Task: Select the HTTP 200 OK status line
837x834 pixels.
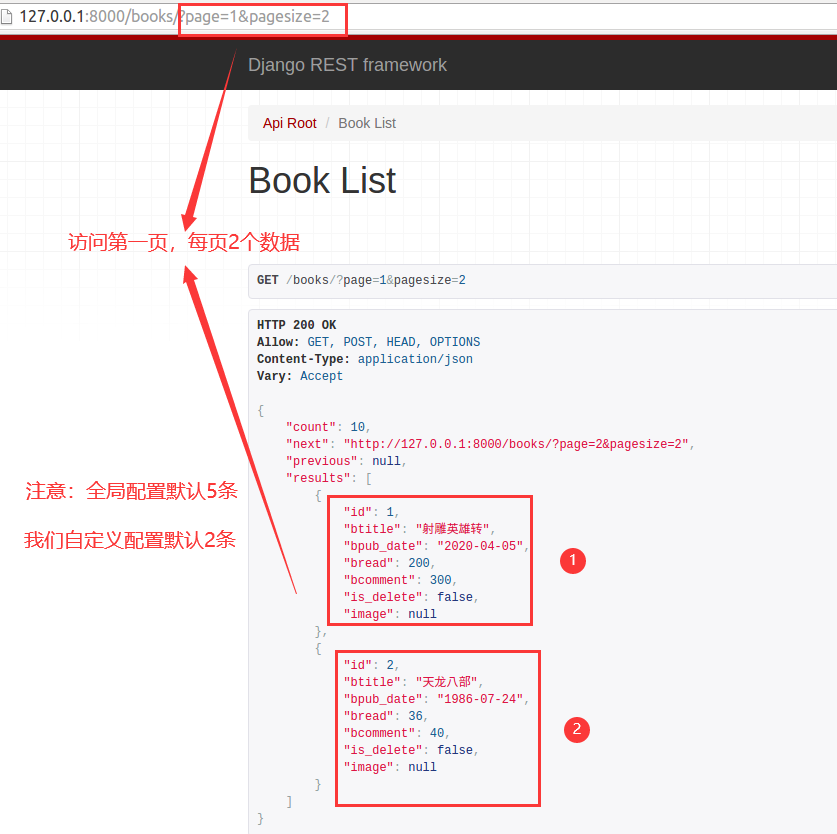Action: pyautogui.click(x=296, y=325)
